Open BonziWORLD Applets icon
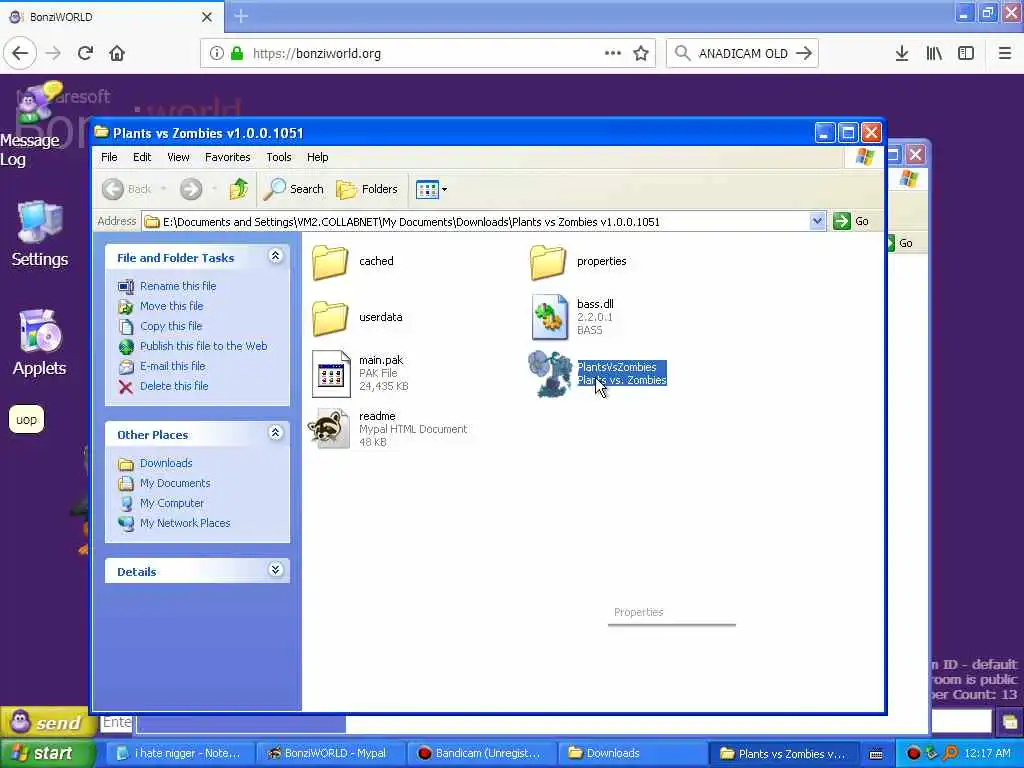The image size is (1024, 768). click(40, 343)
